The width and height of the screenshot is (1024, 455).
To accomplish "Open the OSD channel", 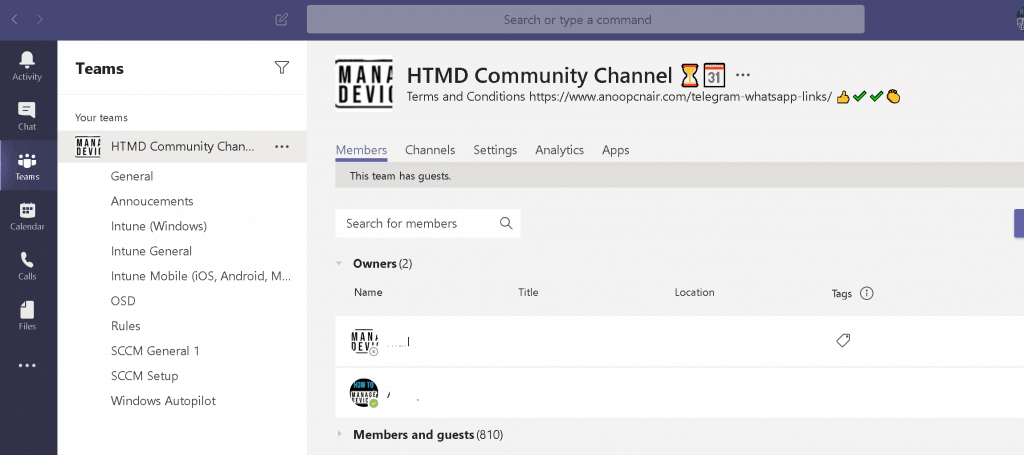I will click(x=123, y=301).
